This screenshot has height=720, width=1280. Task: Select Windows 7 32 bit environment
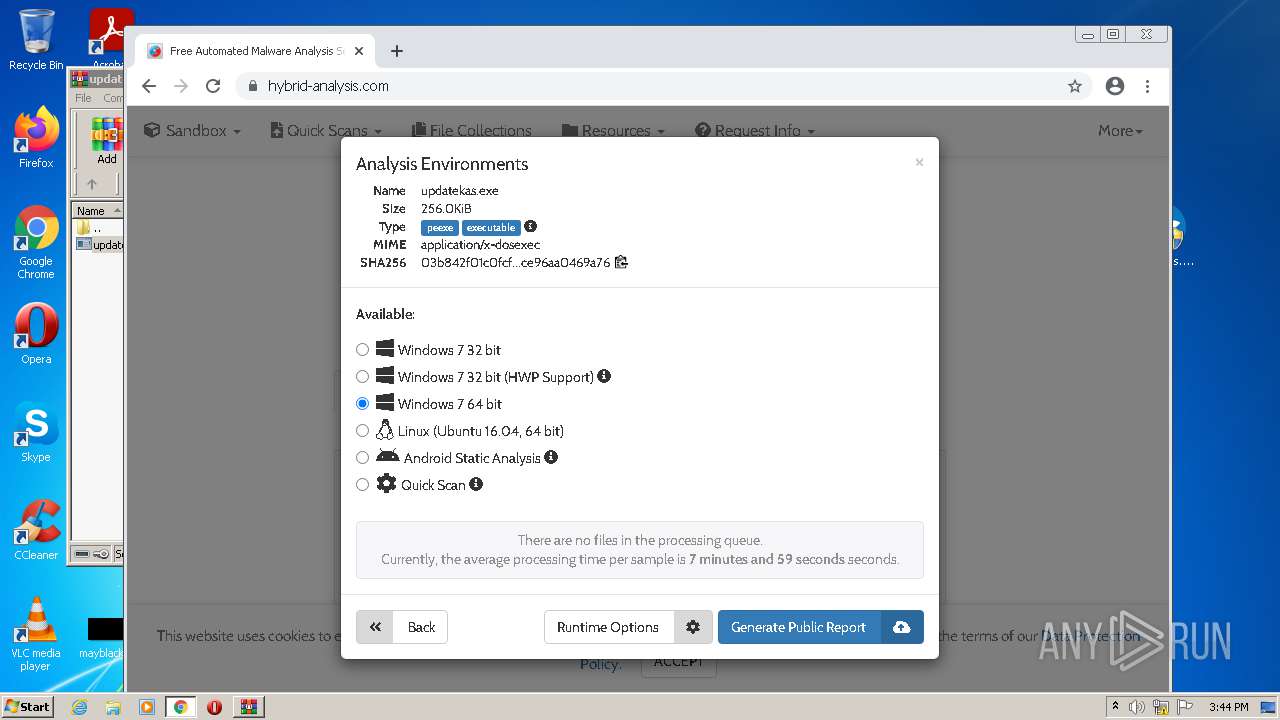(x=362, y=350)
